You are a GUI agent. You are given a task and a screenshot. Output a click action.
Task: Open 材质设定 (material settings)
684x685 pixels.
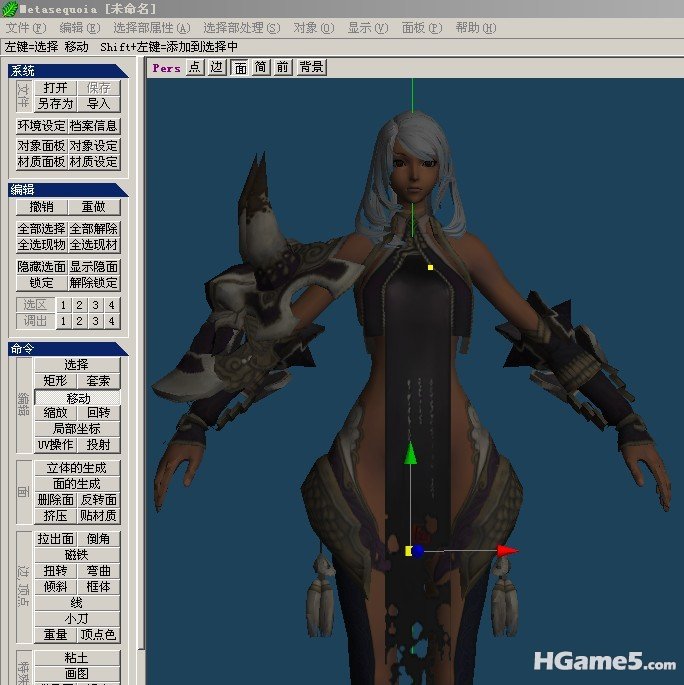point(94,162)
